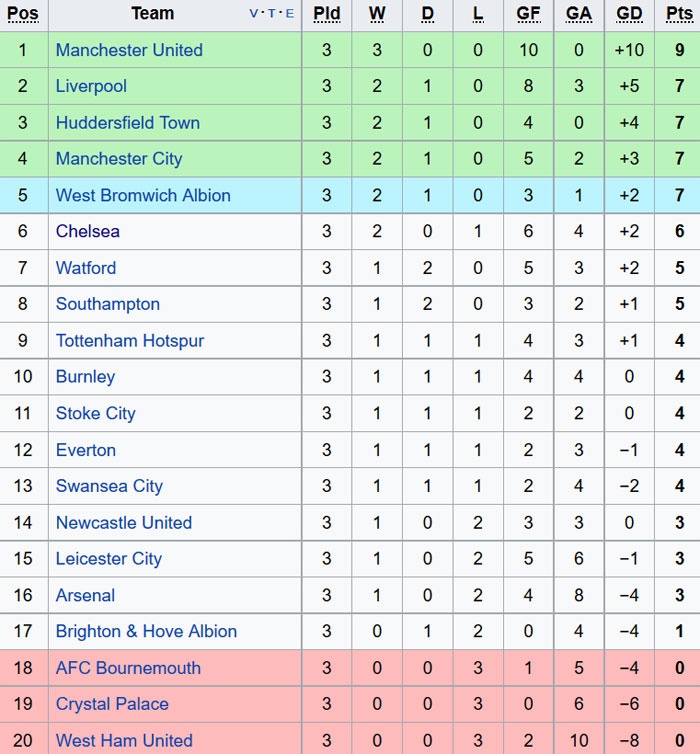Click the V (view template) link
This screenshot has height=754, width=700.
(254, 14)
